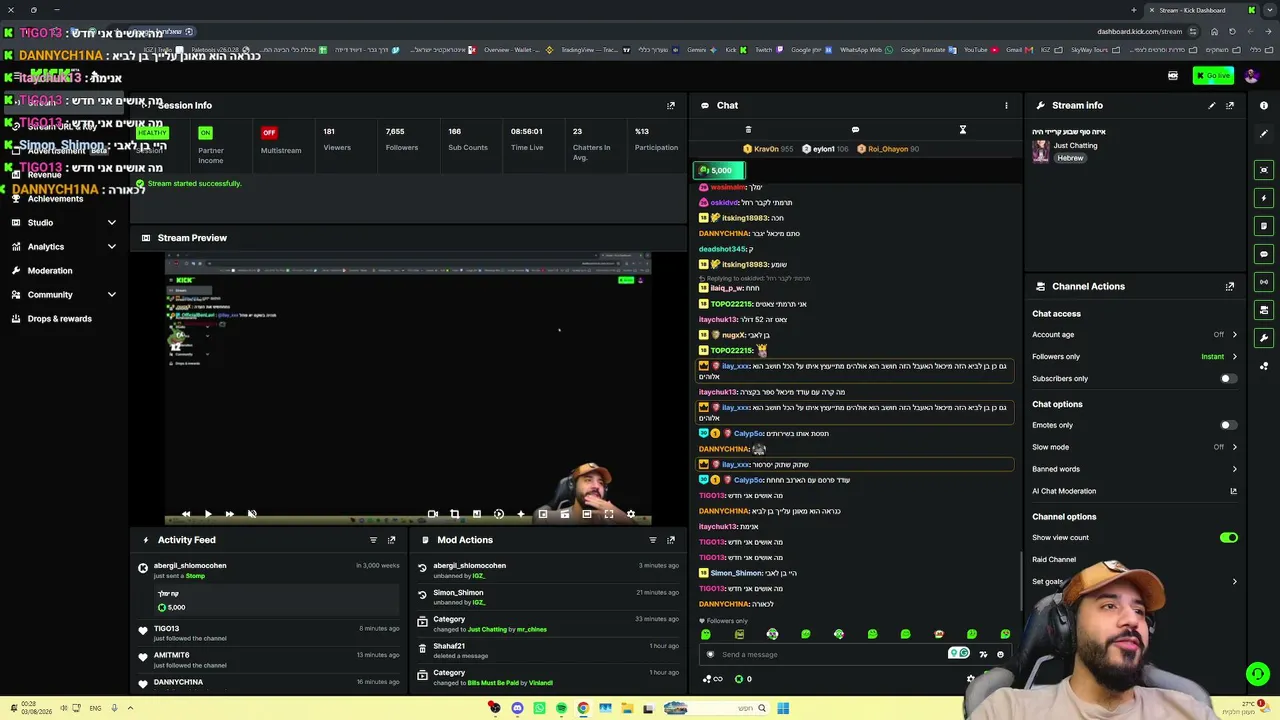Toggle Emotes only chat
Viewport: 1280px width, 720px height.
click(x=1228, y=425)
